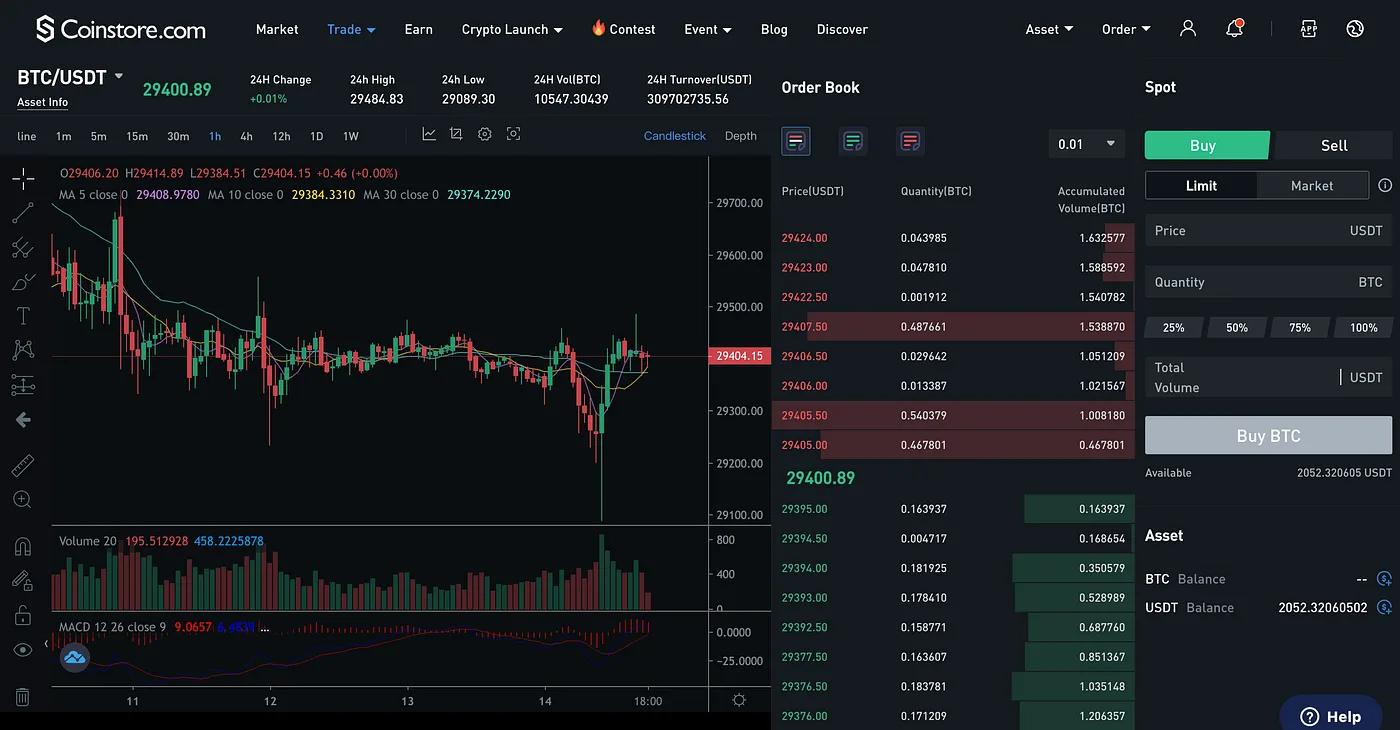Select the brush drawing tool
Image resolution: width=1400 pixels, height=730 pixels.
click(x=23, y=282)
